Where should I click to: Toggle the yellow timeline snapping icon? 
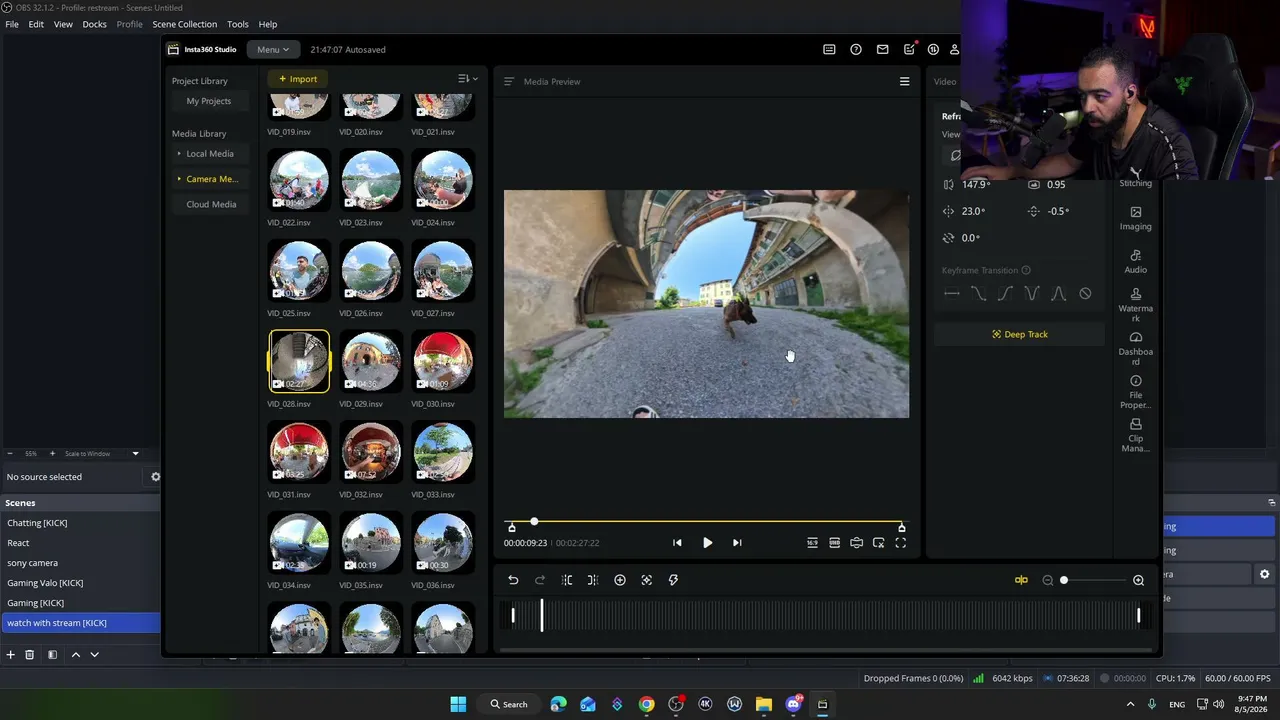click(x=1021, y=580)
